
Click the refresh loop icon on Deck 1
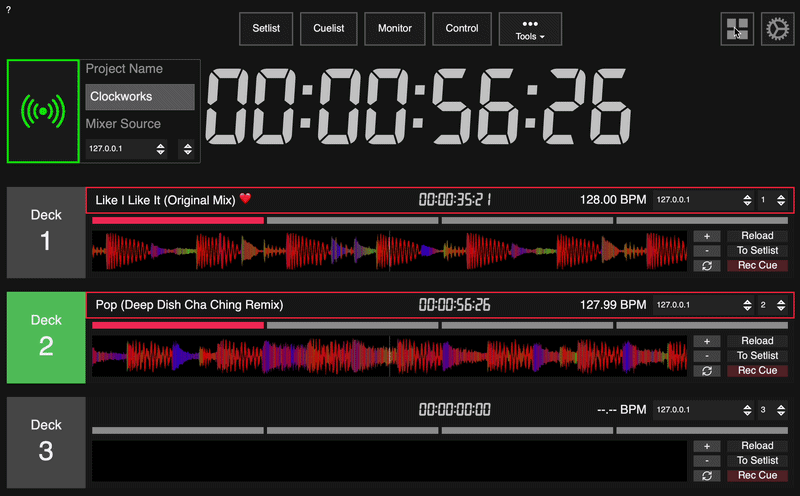707,265
